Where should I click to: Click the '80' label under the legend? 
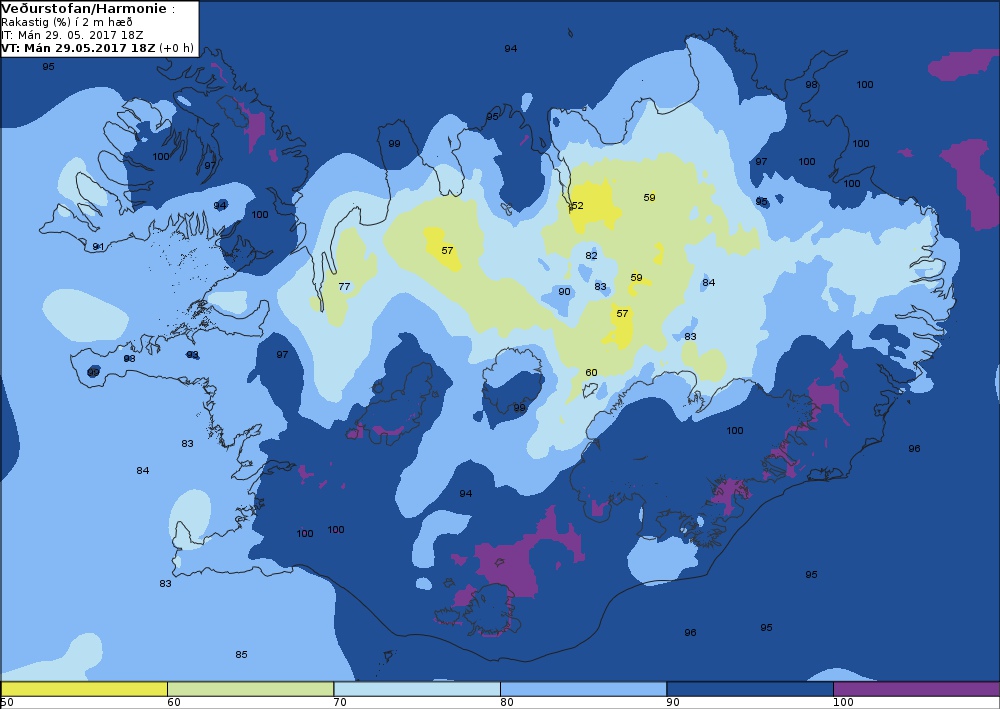tap(507, 702)
